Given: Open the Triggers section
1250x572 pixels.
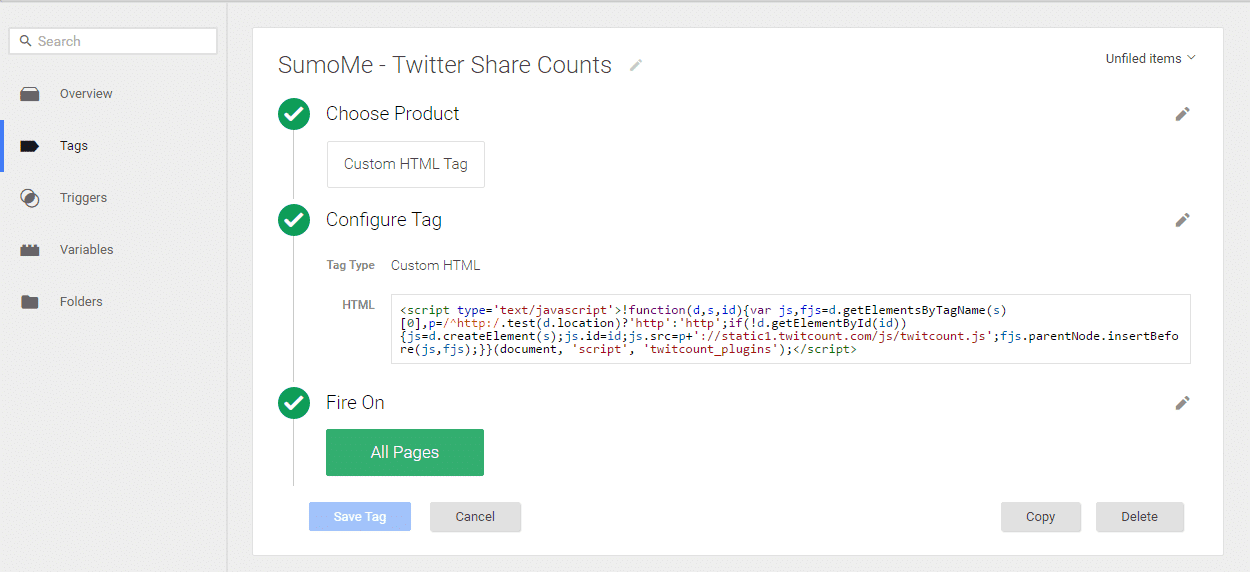Looking at the screenshot, I should [x=83, y=198].
